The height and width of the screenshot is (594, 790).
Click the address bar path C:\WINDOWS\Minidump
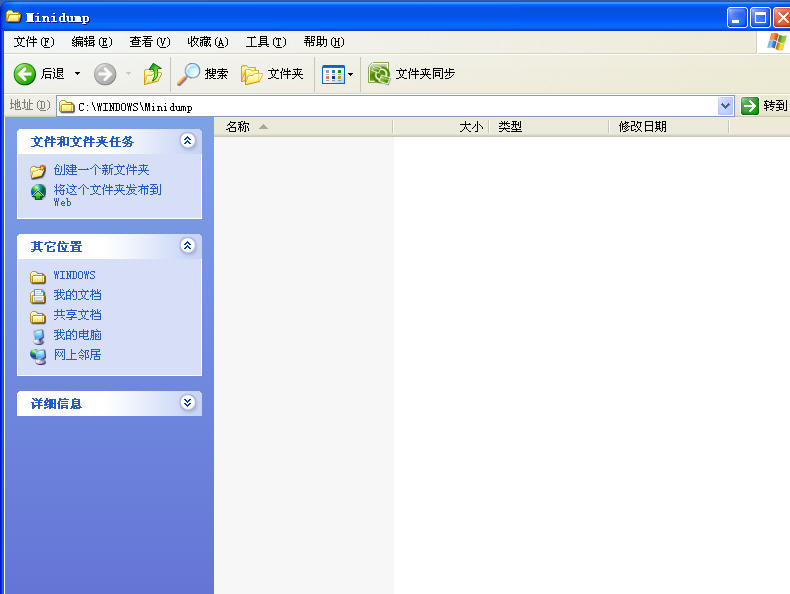[135, 107]
